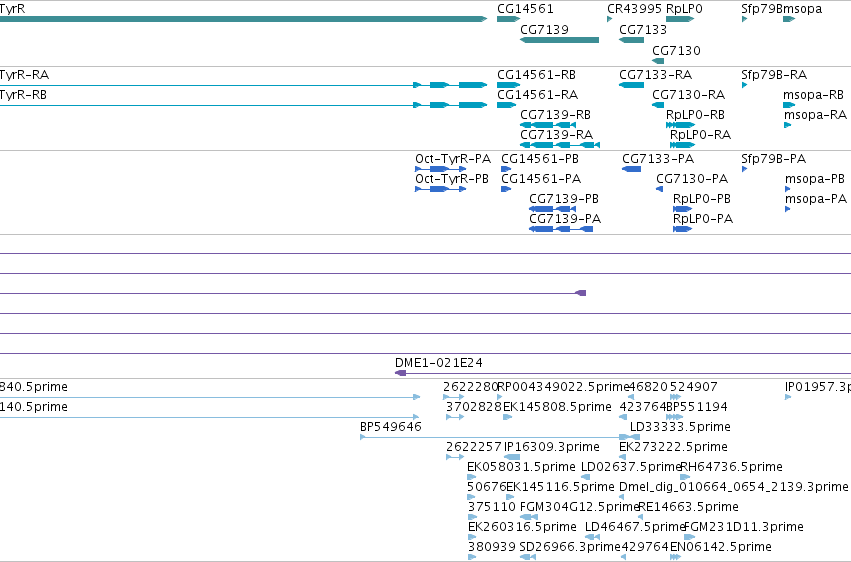Image resolution: width=851 pixels, height=562 pixels.
Task: Select the CG14561-PA protein label
Action: pos(541,179)
